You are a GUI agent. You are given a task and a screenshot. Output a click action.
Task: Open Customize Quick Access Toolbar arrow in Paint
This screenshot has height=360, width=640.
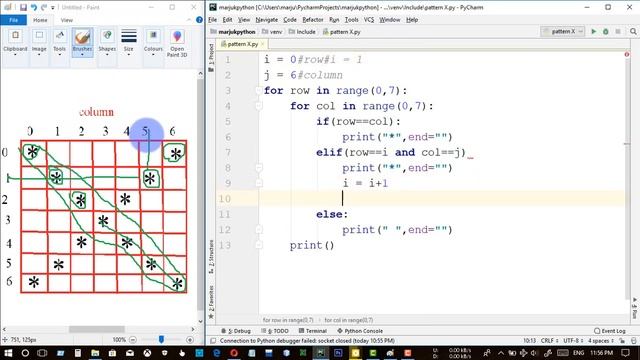pos(53,8)
